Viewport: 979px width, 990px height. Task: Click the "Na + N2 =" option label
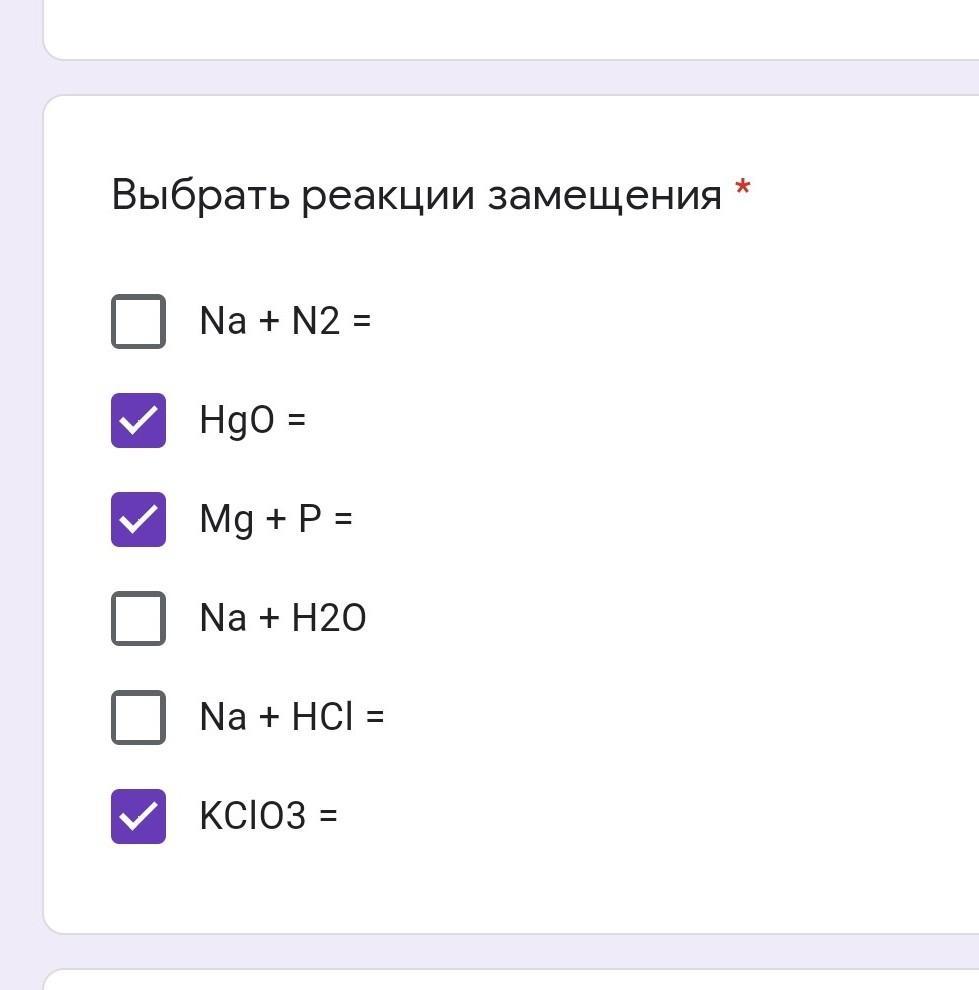pyautogui.click(x=285, y=321)
